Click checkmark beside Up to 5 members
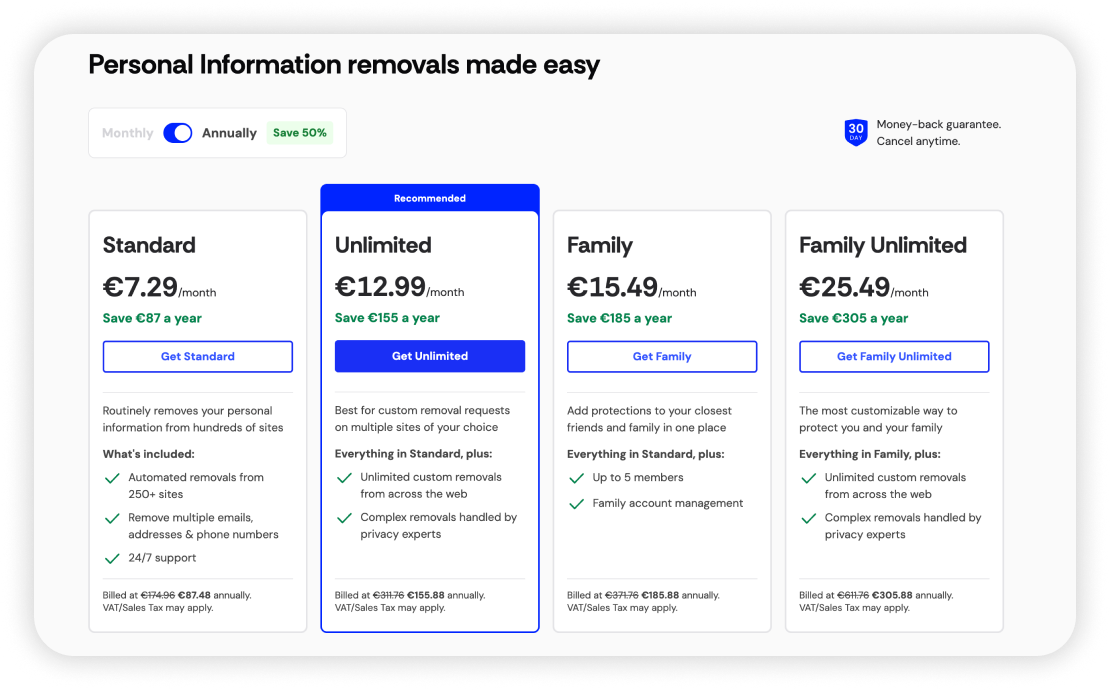This screenshot has height=690, width=1110. click(576, 478)
